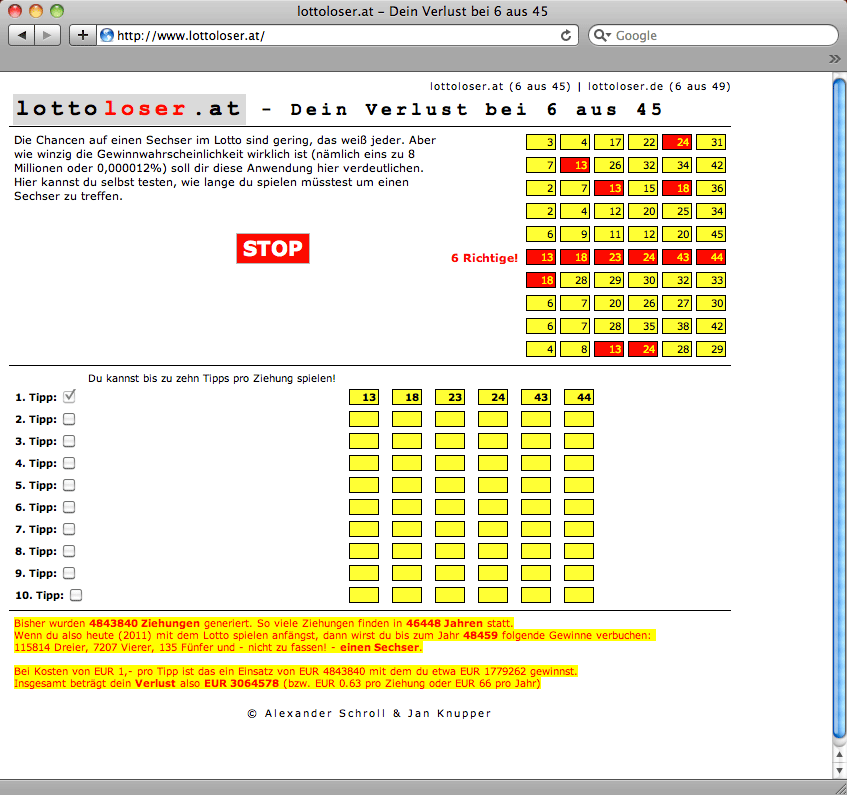Click the '4843840 Ziehungen' statistic text

click(x=144, y=623)
